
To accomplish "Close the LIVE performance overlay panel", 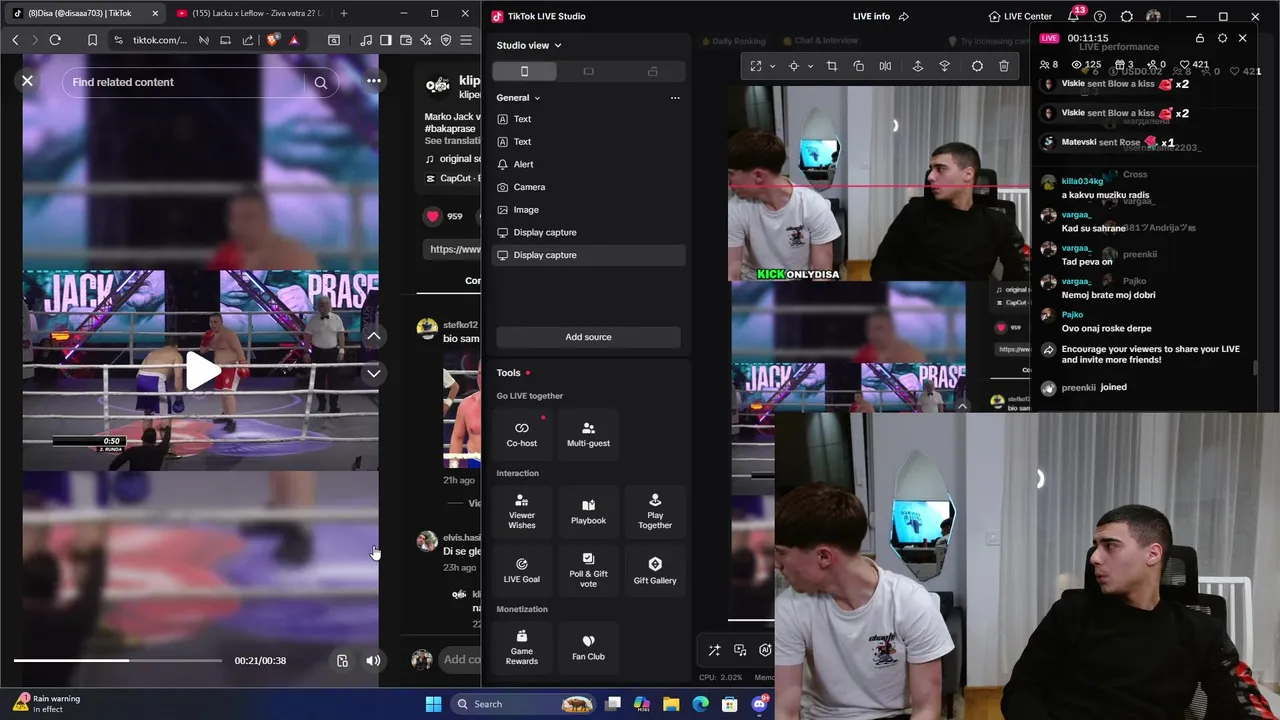I will pyautogui.click(x=1243, y=38).
